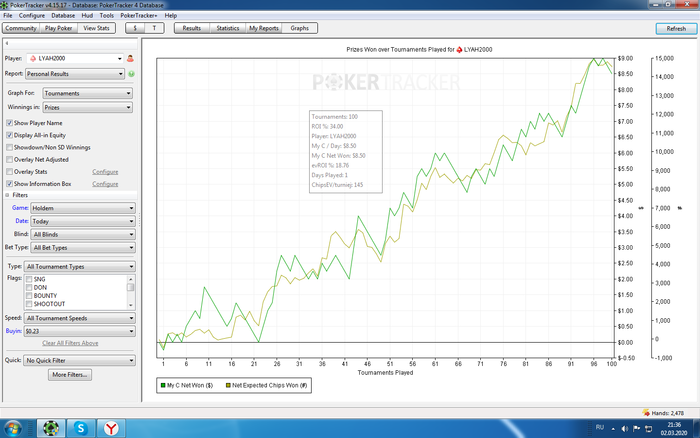Open the Tools menu
Image resolution: width=700 pixels, height=438 pixels.
(107, 15)
